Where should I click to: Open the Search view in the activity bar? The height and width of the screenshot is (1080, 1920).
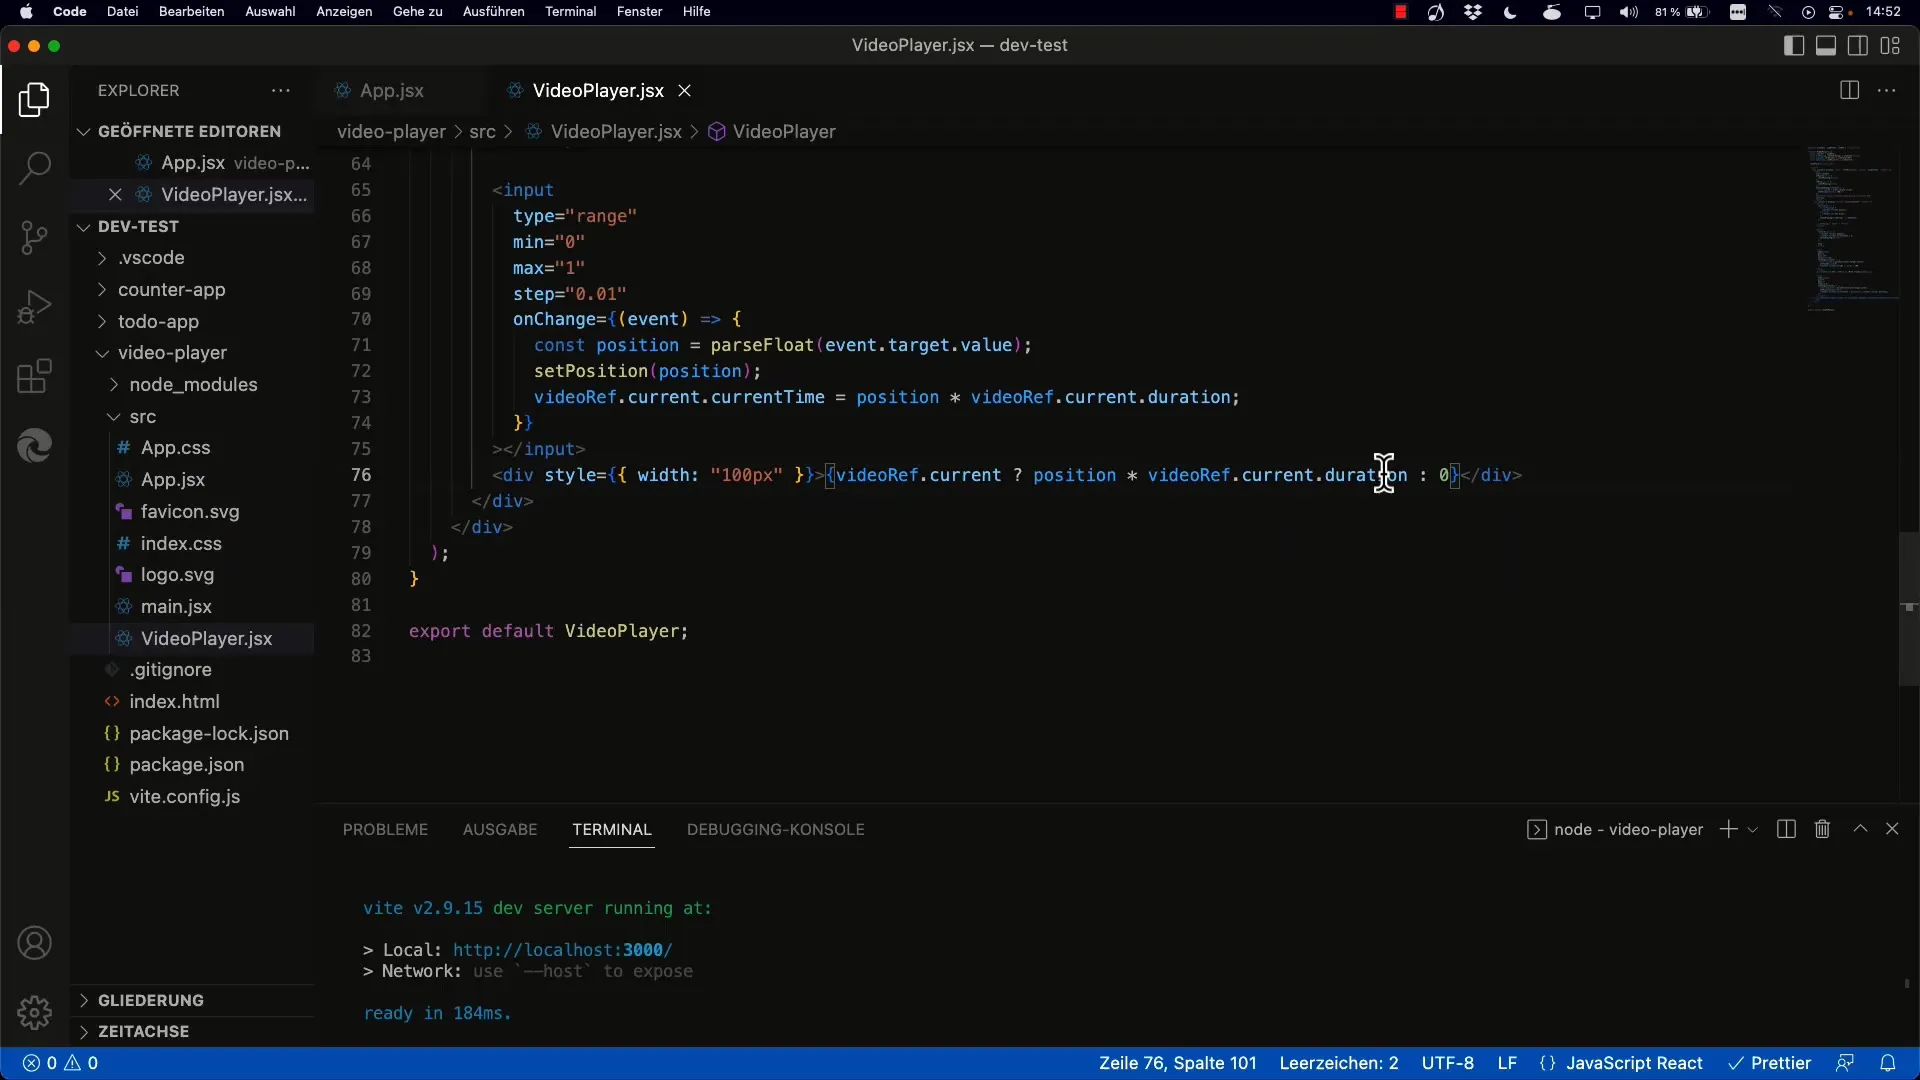coord(34,168)
